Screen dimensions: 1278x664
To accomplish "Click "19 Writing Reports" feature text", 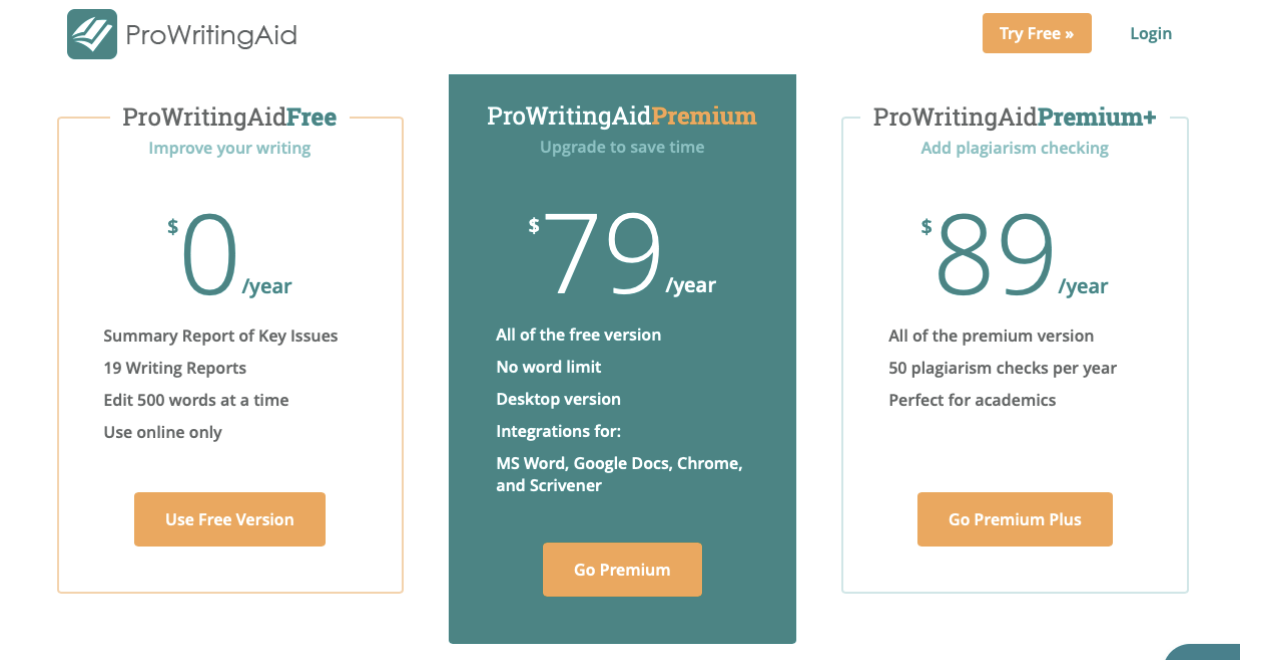I will point(175,368).
